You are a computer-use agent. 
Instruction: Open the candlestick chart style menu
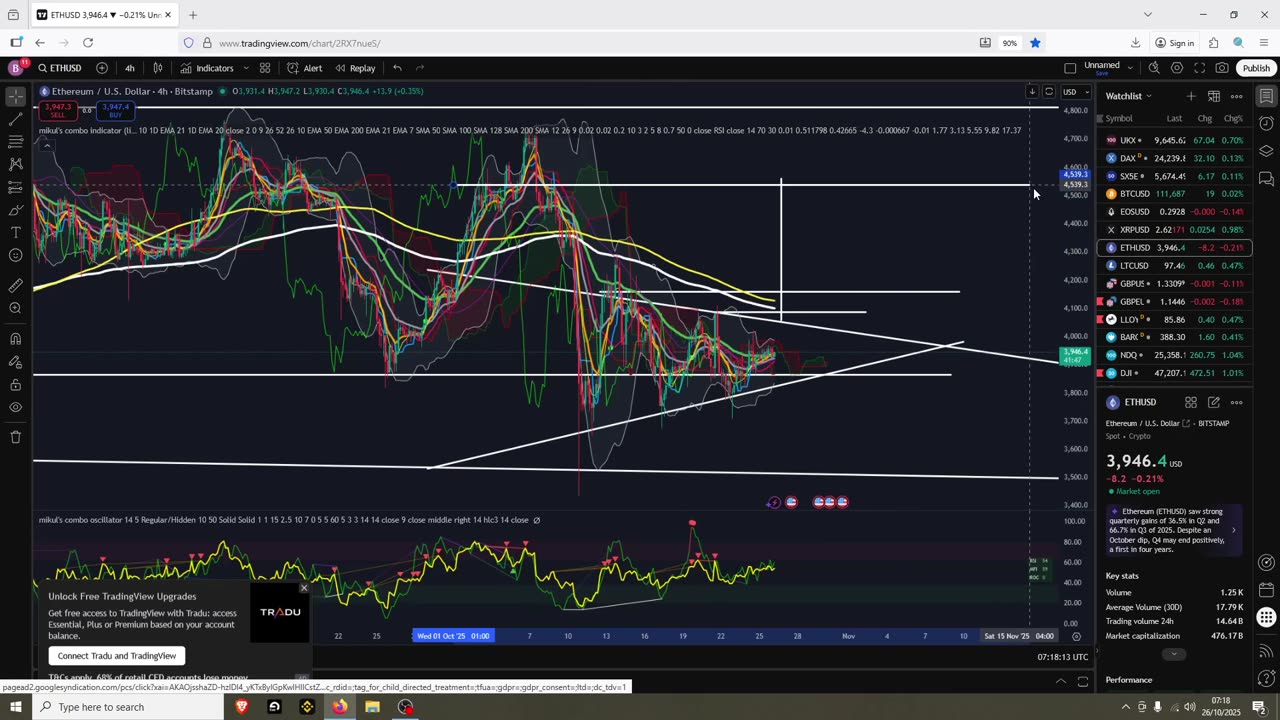[x=157, y=68]
